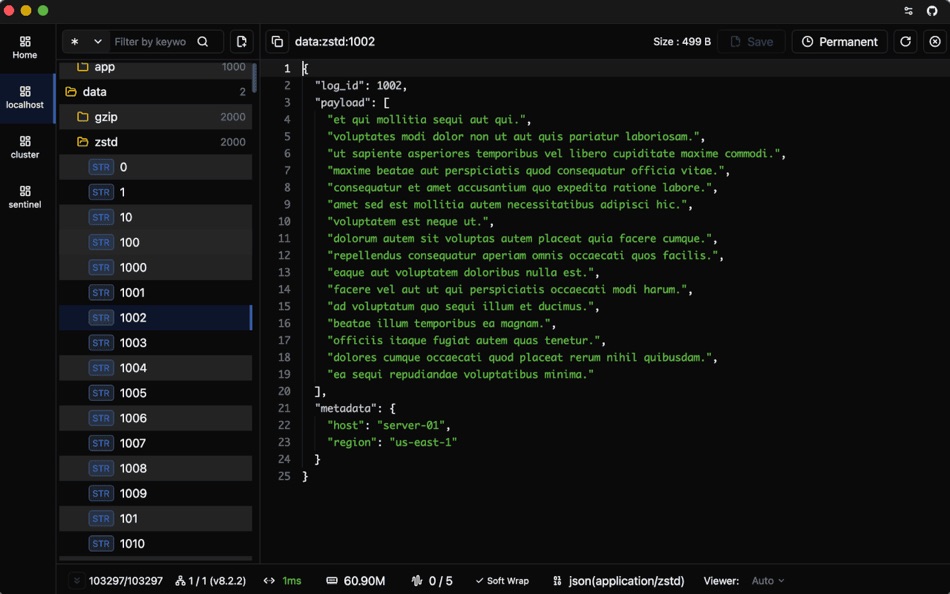Open the Viewer Auto dropdown

tap(767, 581)
